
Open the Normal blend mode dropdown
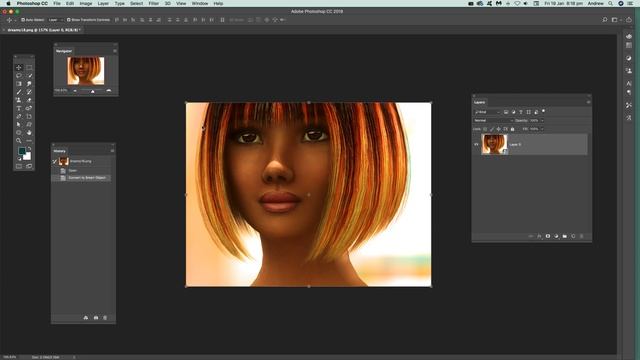493,120
